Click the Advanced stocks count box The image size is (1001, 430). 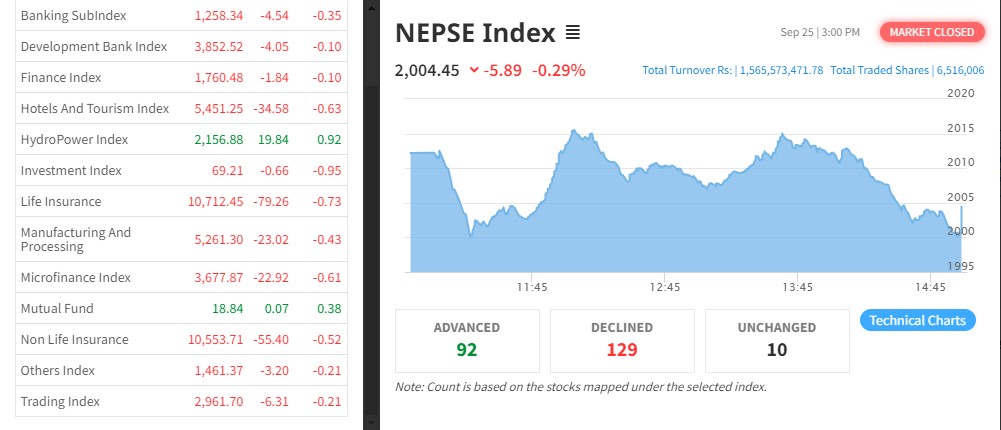tap(467, 340)
